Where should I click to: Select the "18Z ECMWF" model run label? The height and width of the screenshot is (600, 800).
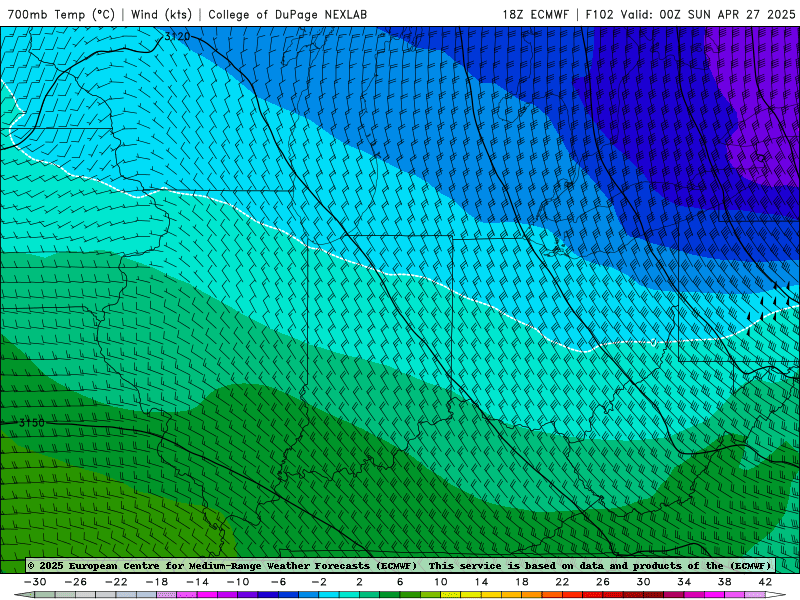click(535, 14)
